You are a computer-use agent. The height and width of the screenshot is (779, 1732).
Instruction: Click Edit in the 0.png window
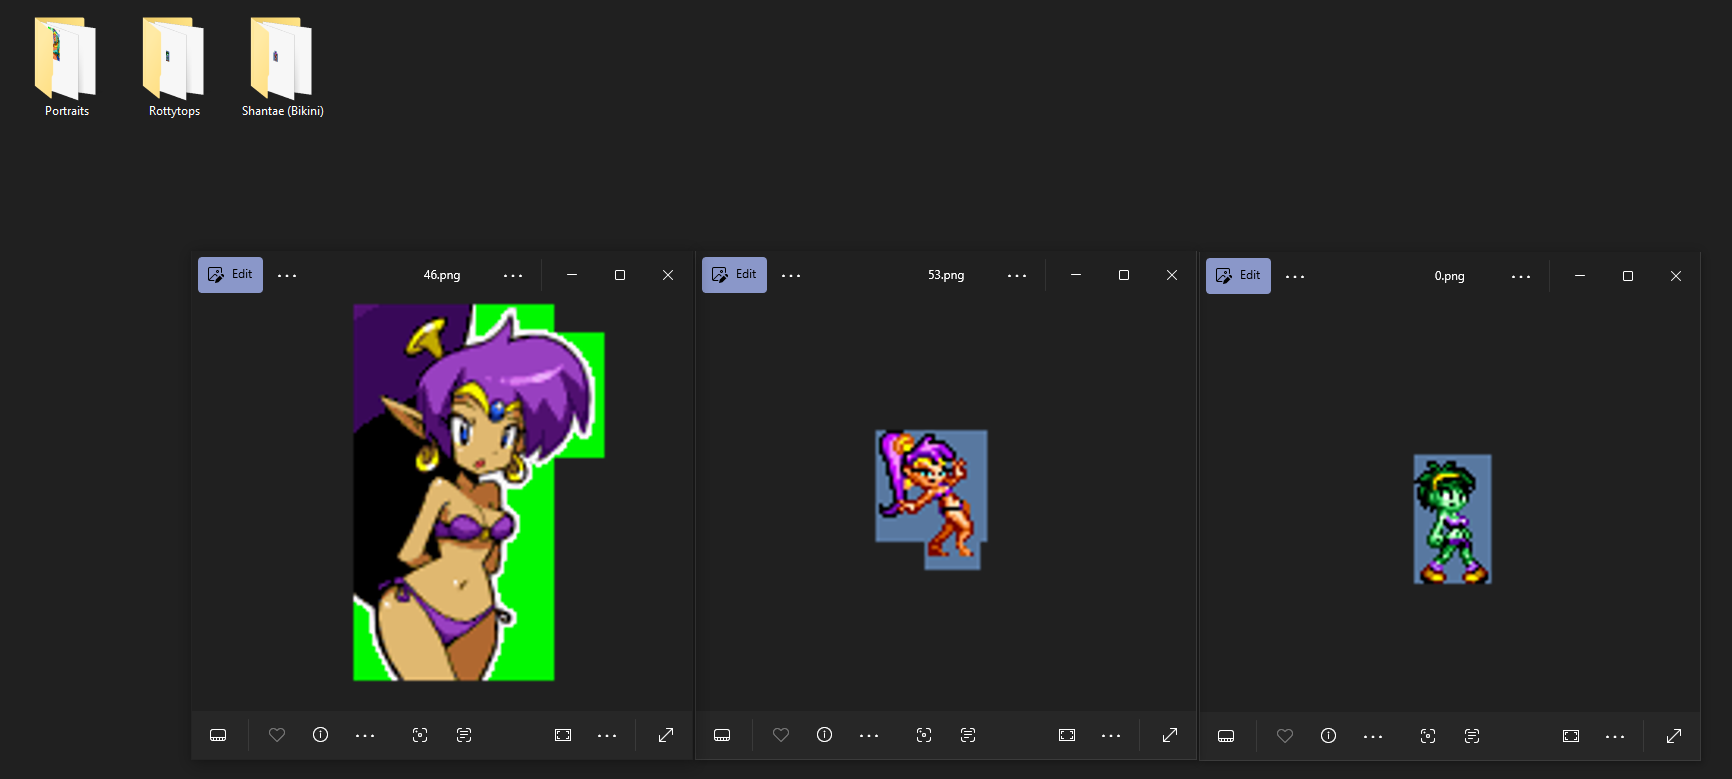(x=1238, y=276)
